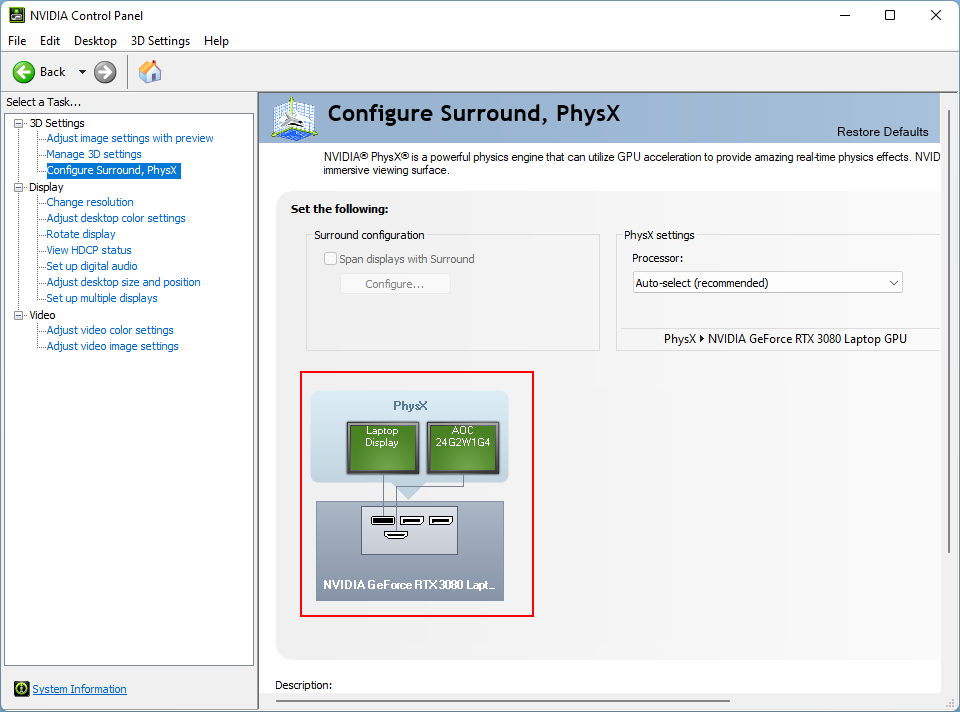Click Restore Defaults link
Image resolution: width=960 pixels, height=712 pixels.
point(882,132)
